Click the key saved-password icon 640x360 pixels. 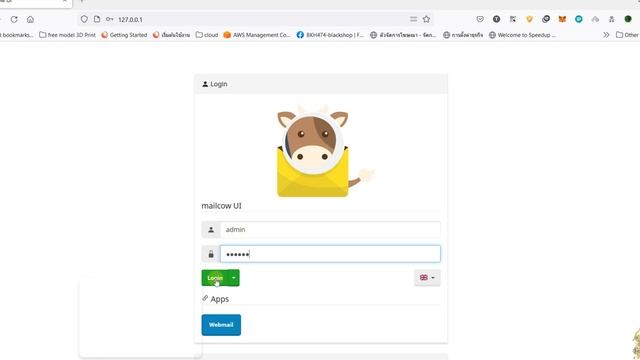pos(109,19)
